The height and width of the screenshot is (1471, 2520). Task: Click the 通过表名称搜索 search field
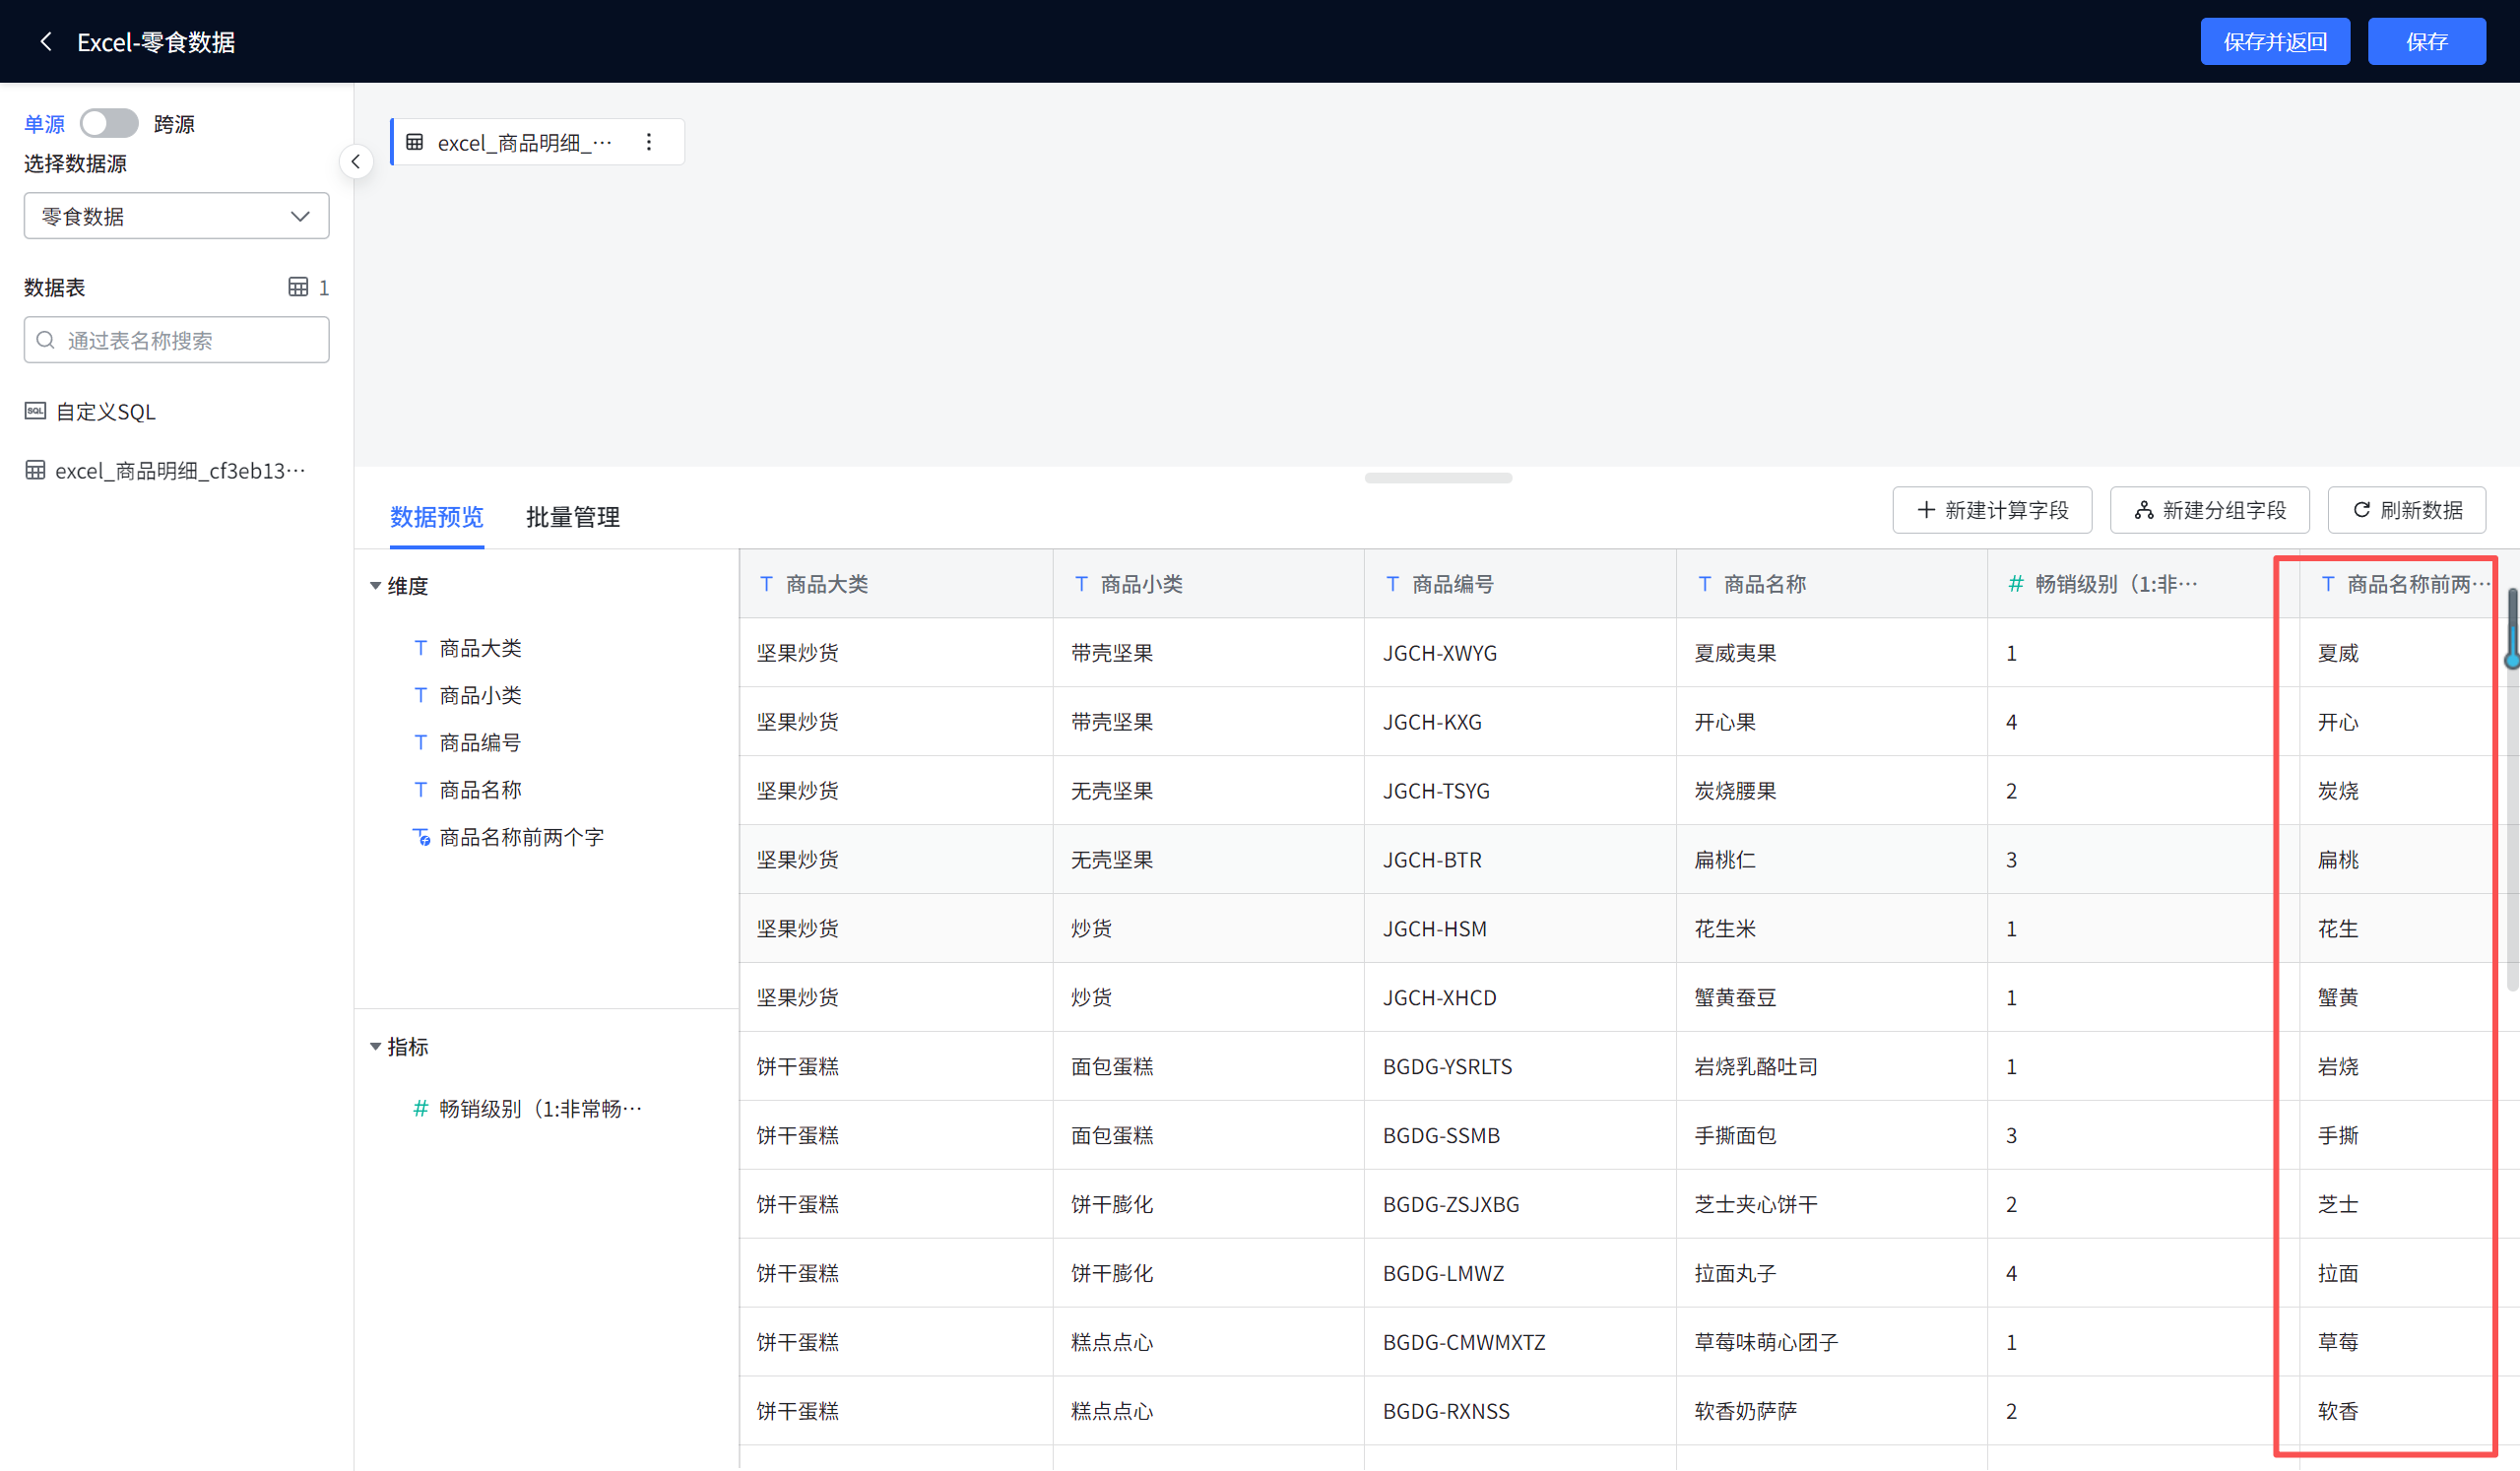tap(176, 340)
